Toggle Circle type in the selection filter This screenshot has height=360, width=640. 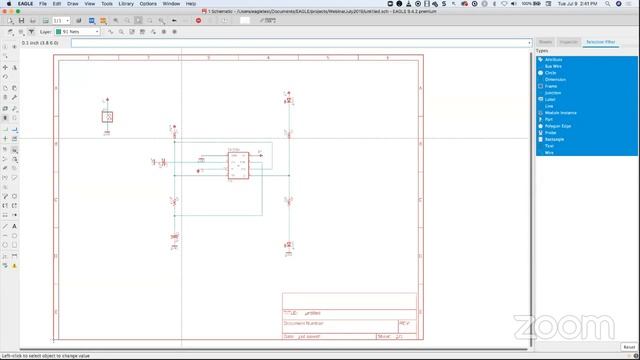tap(587, 73)
